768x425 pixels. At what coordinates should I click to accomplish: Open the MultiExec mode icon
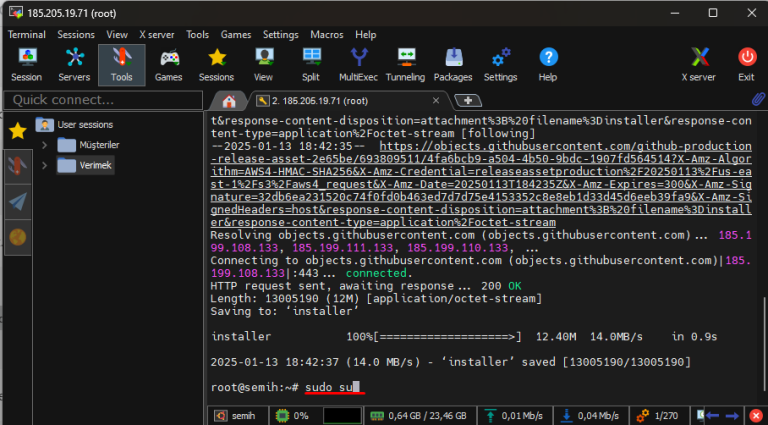(x=358, y=64)
